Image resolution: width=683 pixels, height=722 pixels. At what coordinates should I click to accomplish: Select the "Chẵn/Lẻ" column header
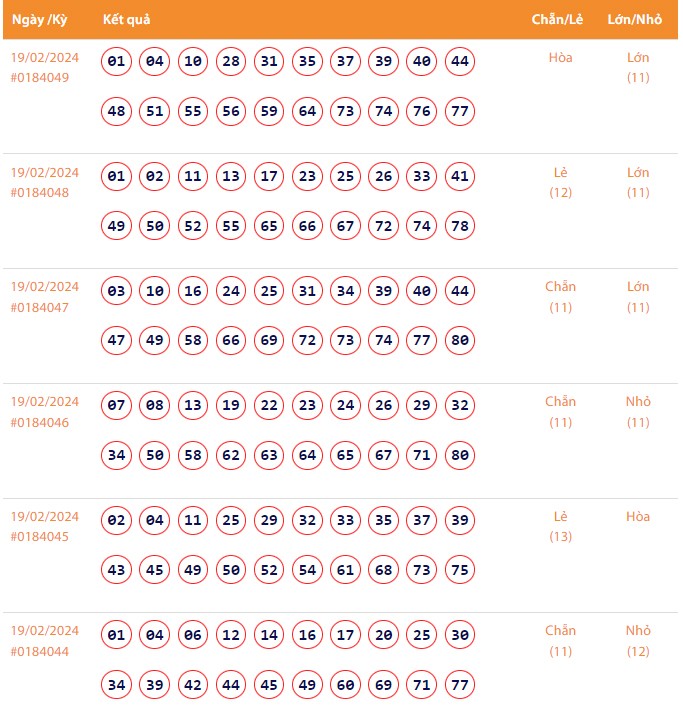coord(559,20)
